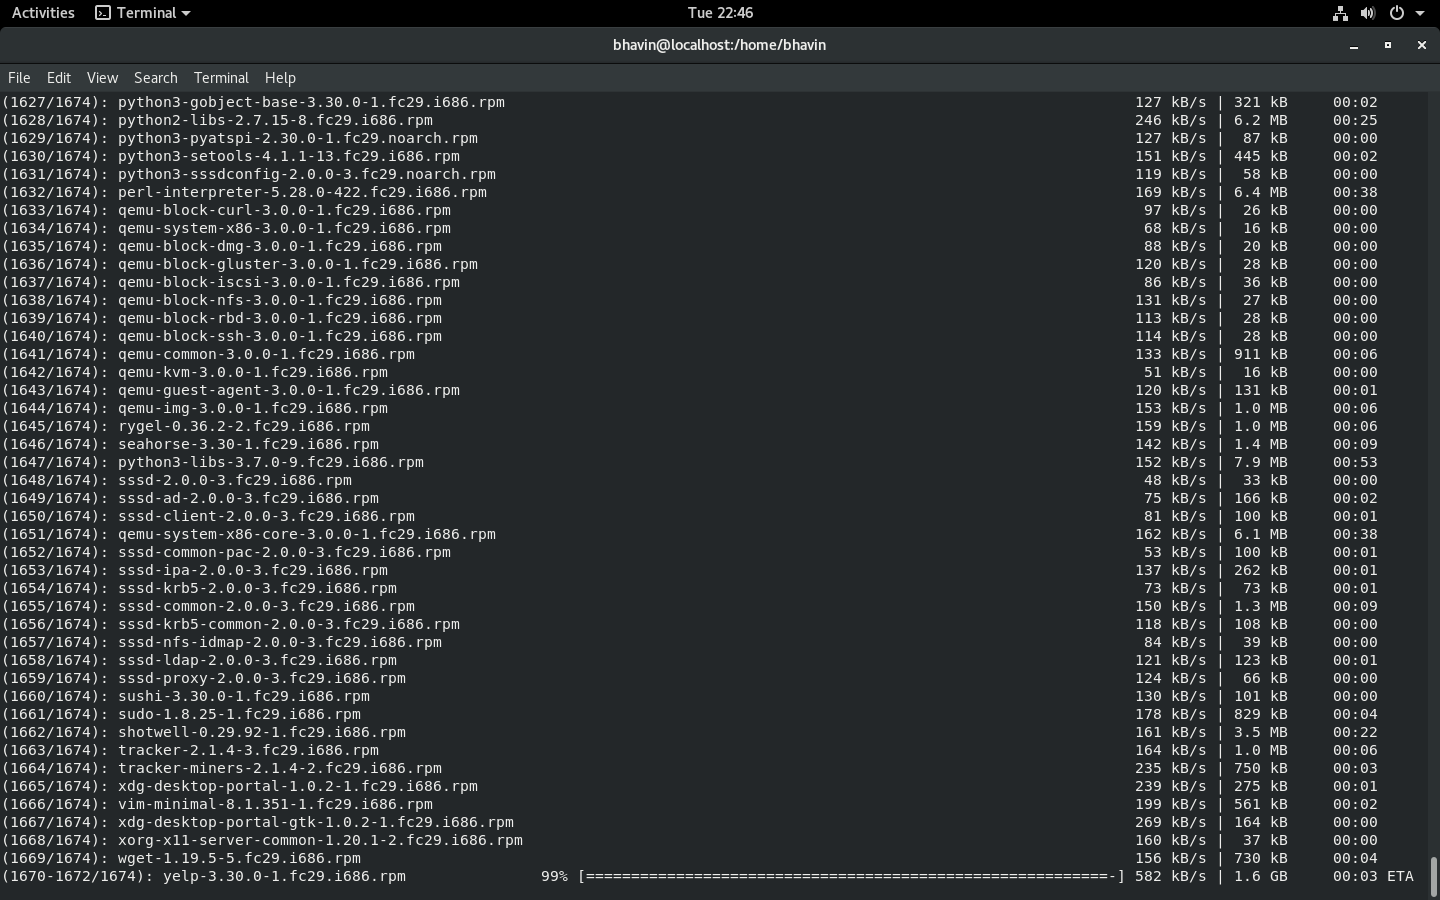Click the Terminal prompt icon in top bar
This screenshot has width=1440, height=900.
click(103, 13)
